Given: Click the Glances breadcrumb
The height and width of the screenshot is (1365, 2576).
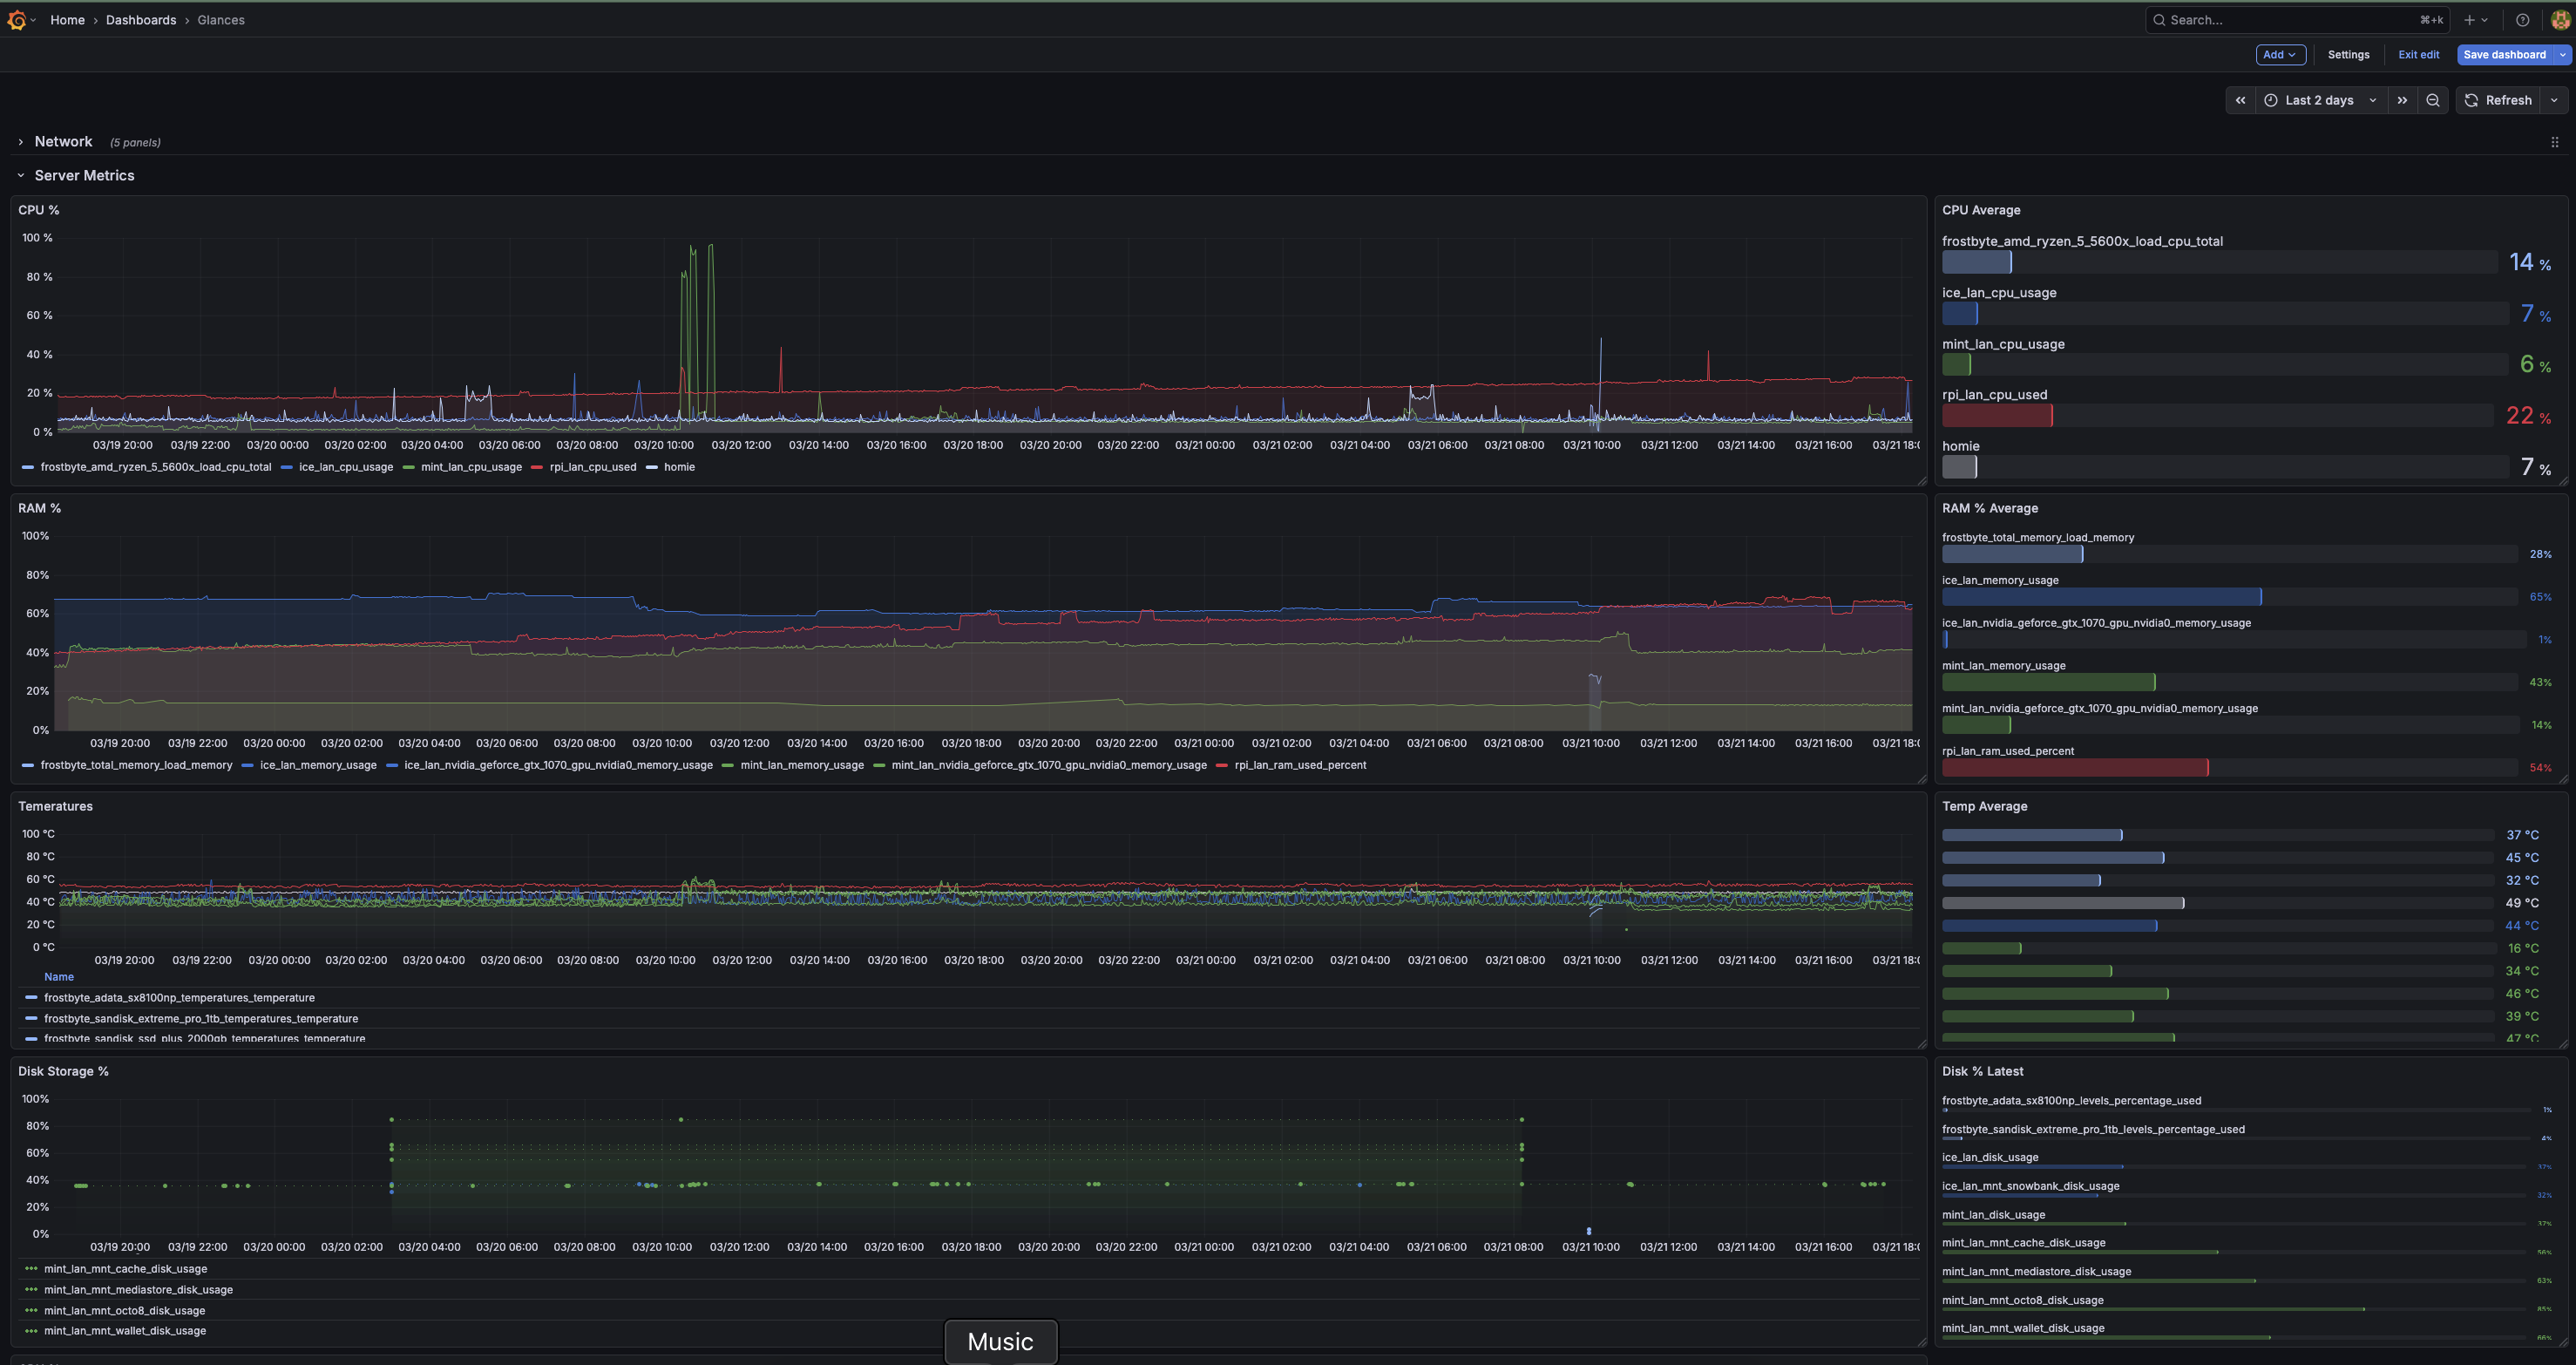Looking at the screenshot, I should (221, 20).
